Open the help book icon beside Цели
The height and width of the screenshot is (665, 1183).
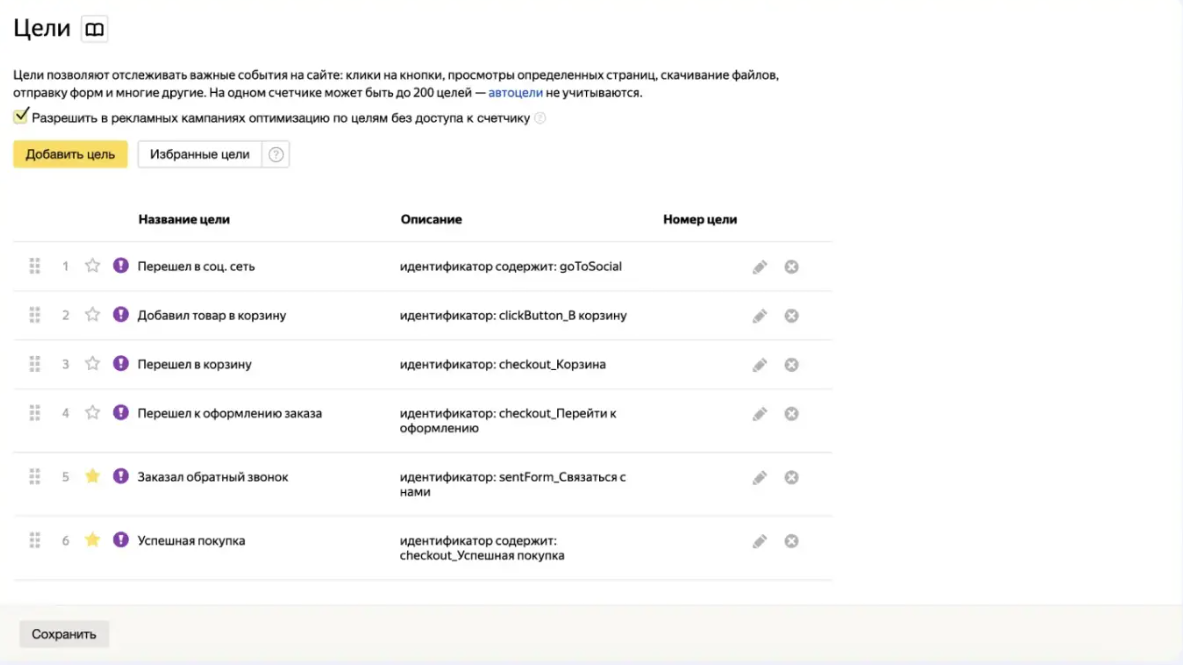[94, 29]
